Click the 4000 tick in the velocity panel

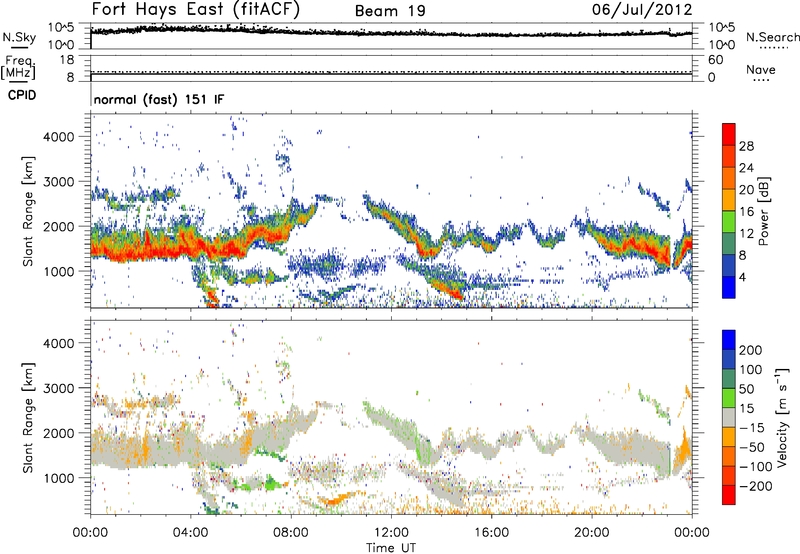(58, 343)
